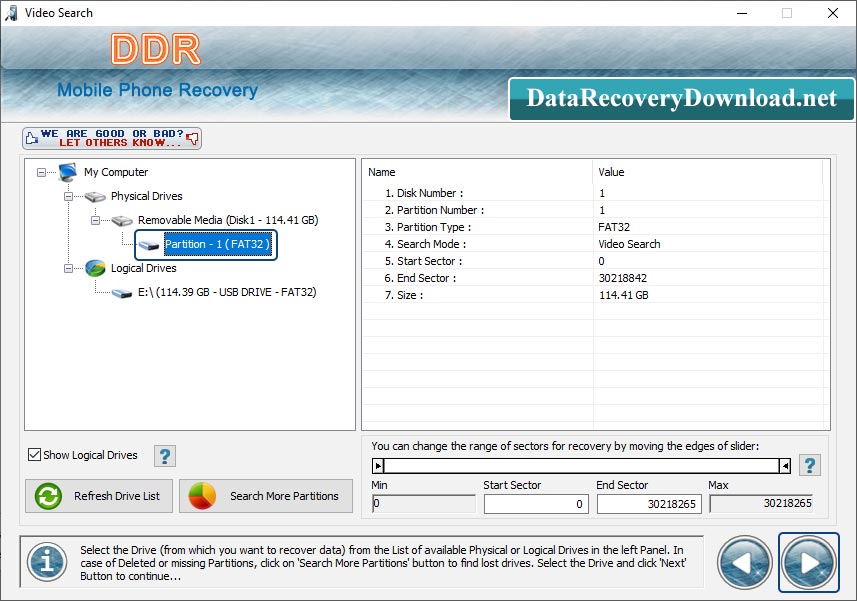Collapse the Physical Drives node

[x=68, y=196]
